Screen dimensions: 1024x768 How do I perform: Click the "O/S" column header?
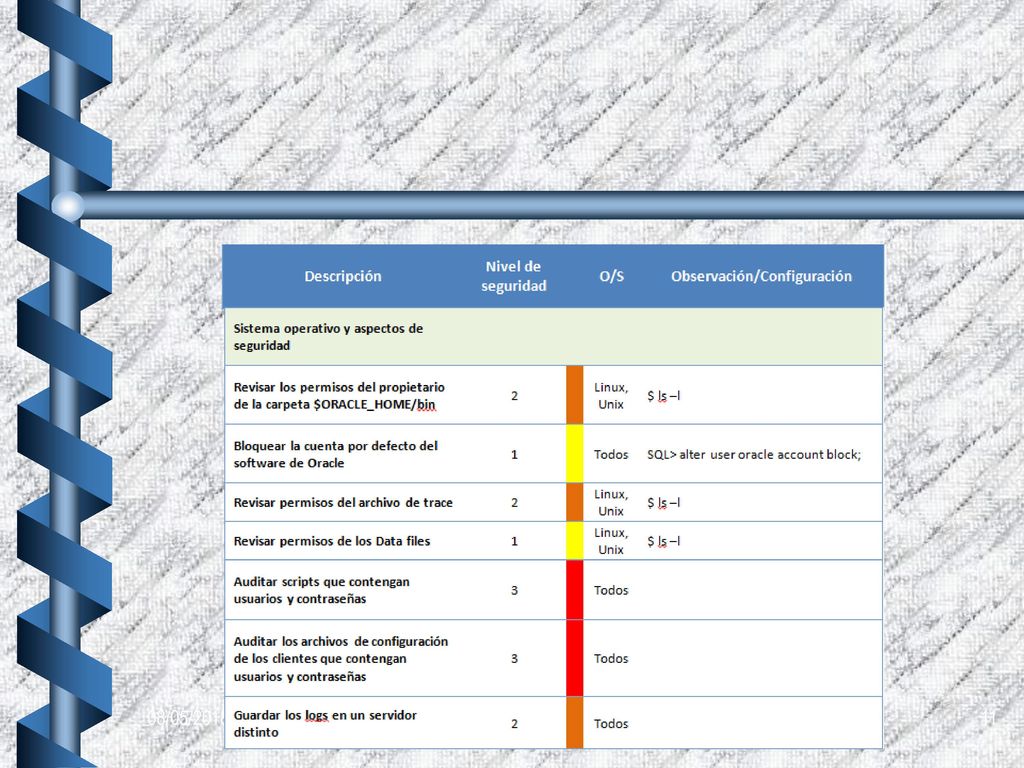click(611, 276)
